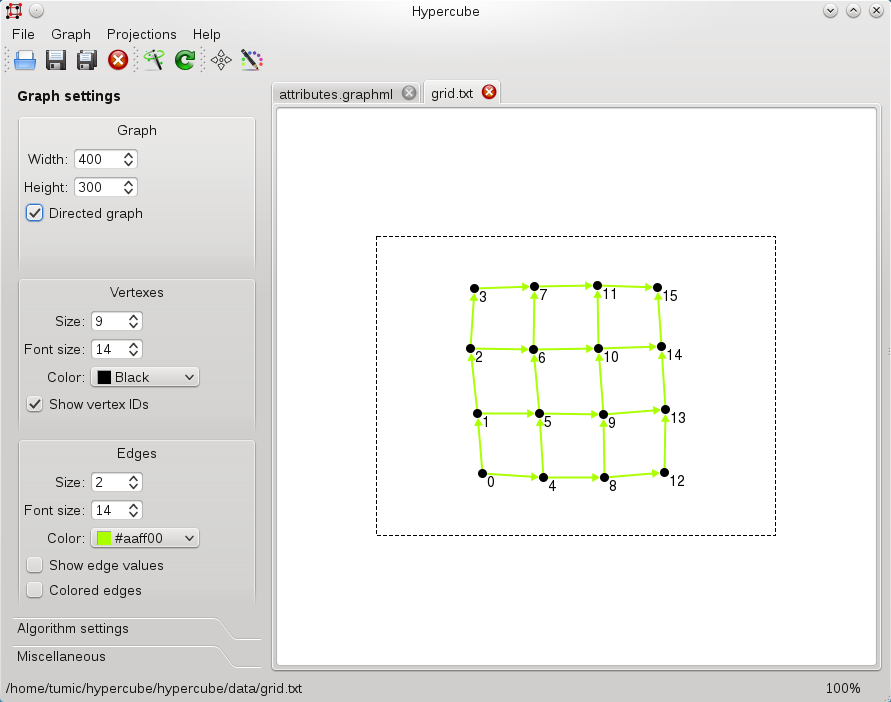Switch to the attributes.graphml tab
891x702 pixels.
click(x=340, y=92)
